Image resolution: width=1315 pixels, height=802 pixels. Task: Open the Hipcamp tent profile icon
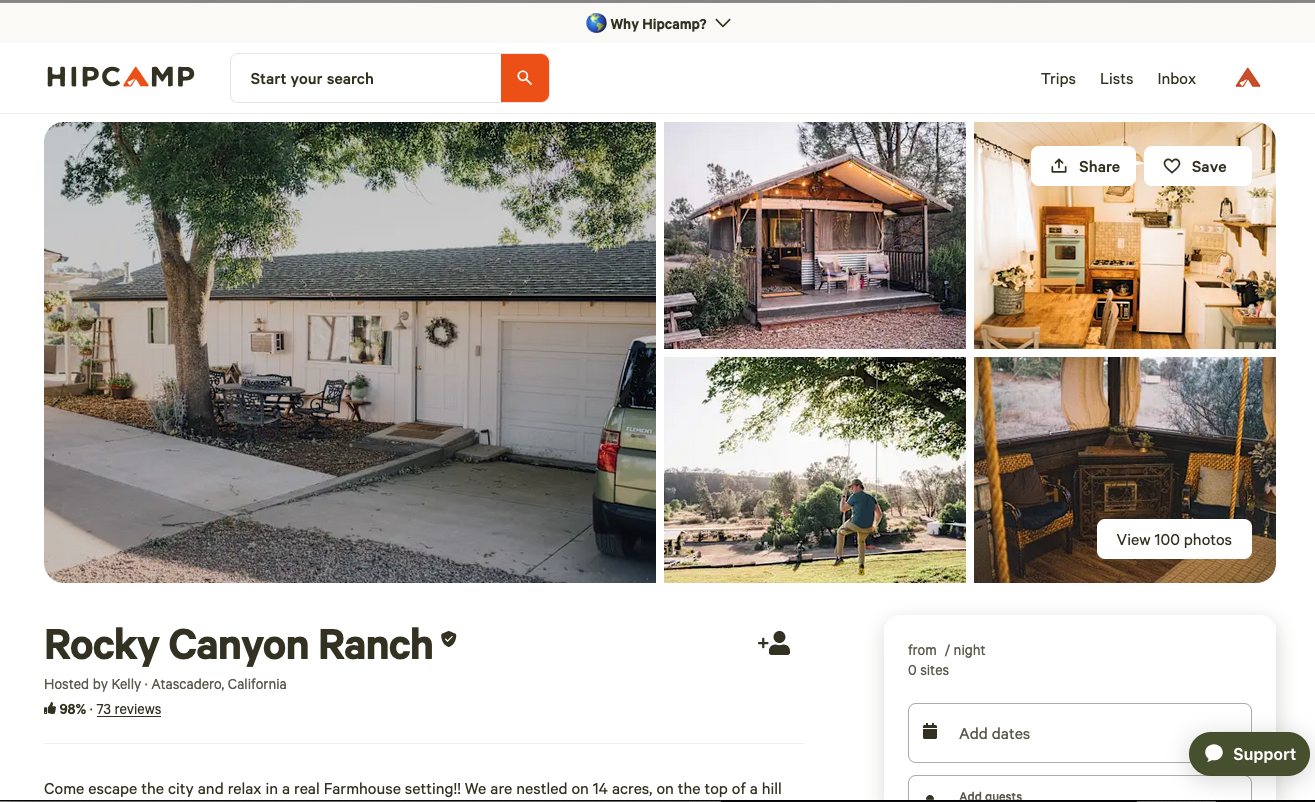click(x=1247, y=78)
